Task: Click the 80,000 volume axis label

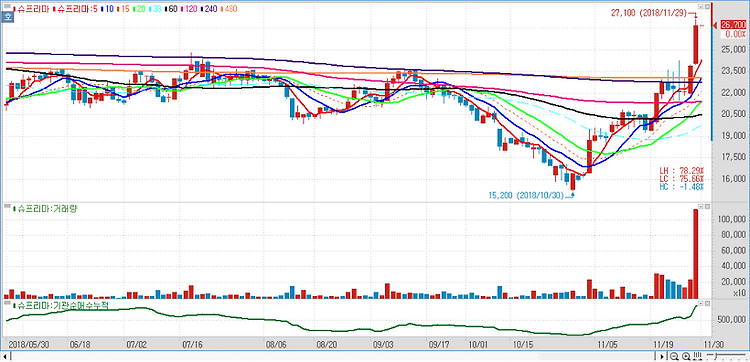Action: click(x=733, y=235)
